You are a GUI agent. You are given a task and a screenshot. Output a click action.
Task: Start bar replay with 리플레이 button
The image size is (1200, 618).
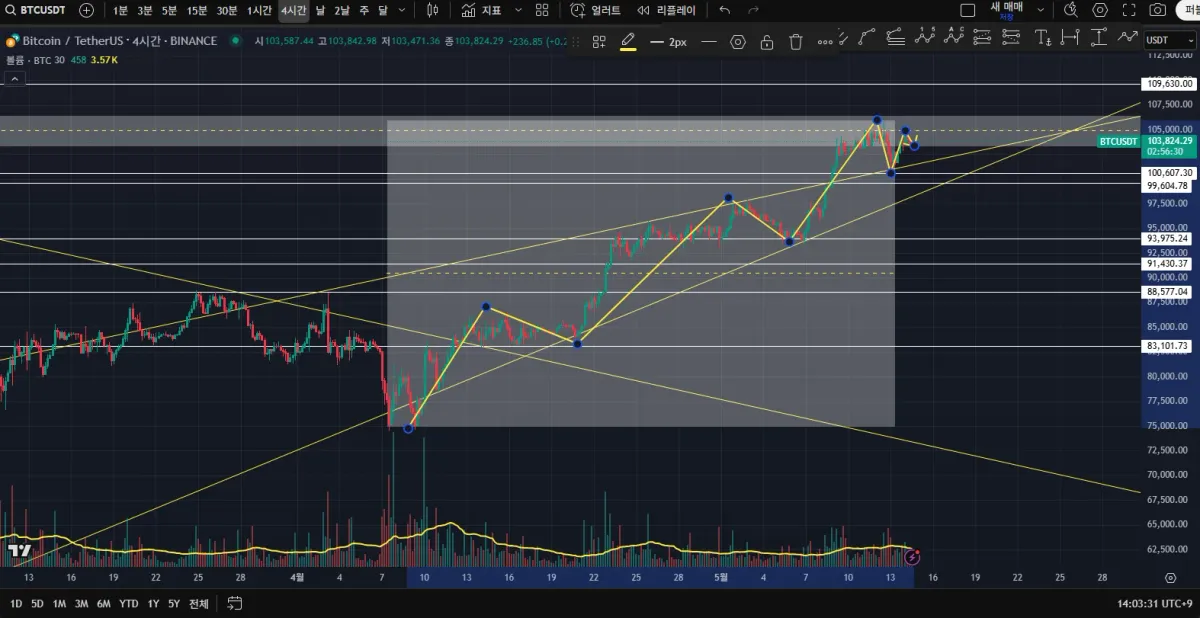(x=666, y=10)
